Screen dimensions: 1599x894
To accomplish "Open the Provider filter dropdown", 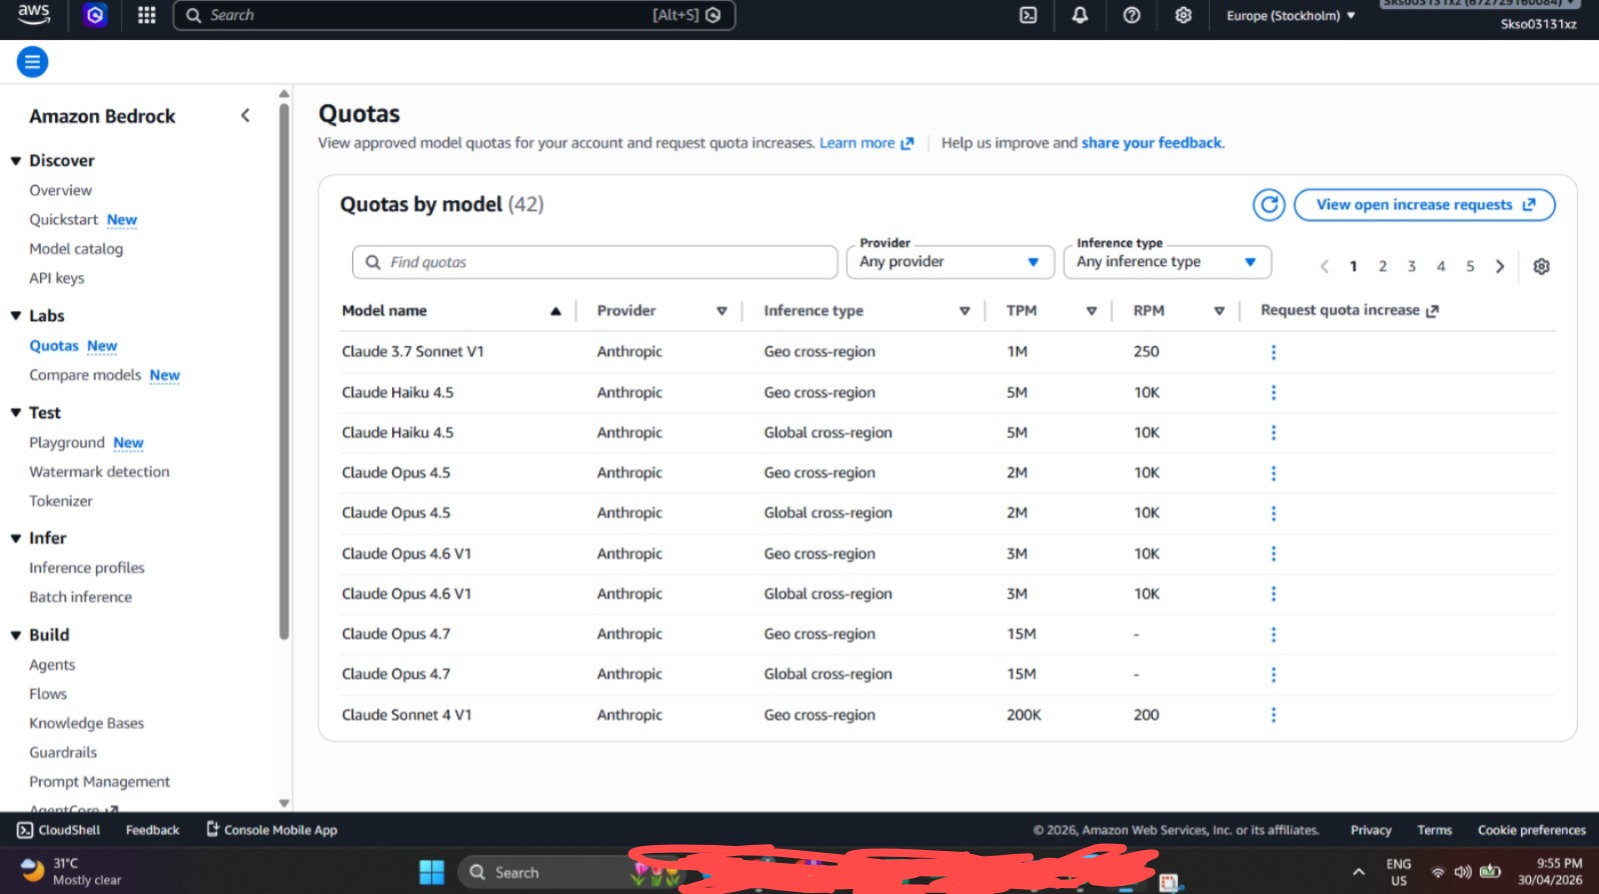I will [x=950, y=262].
